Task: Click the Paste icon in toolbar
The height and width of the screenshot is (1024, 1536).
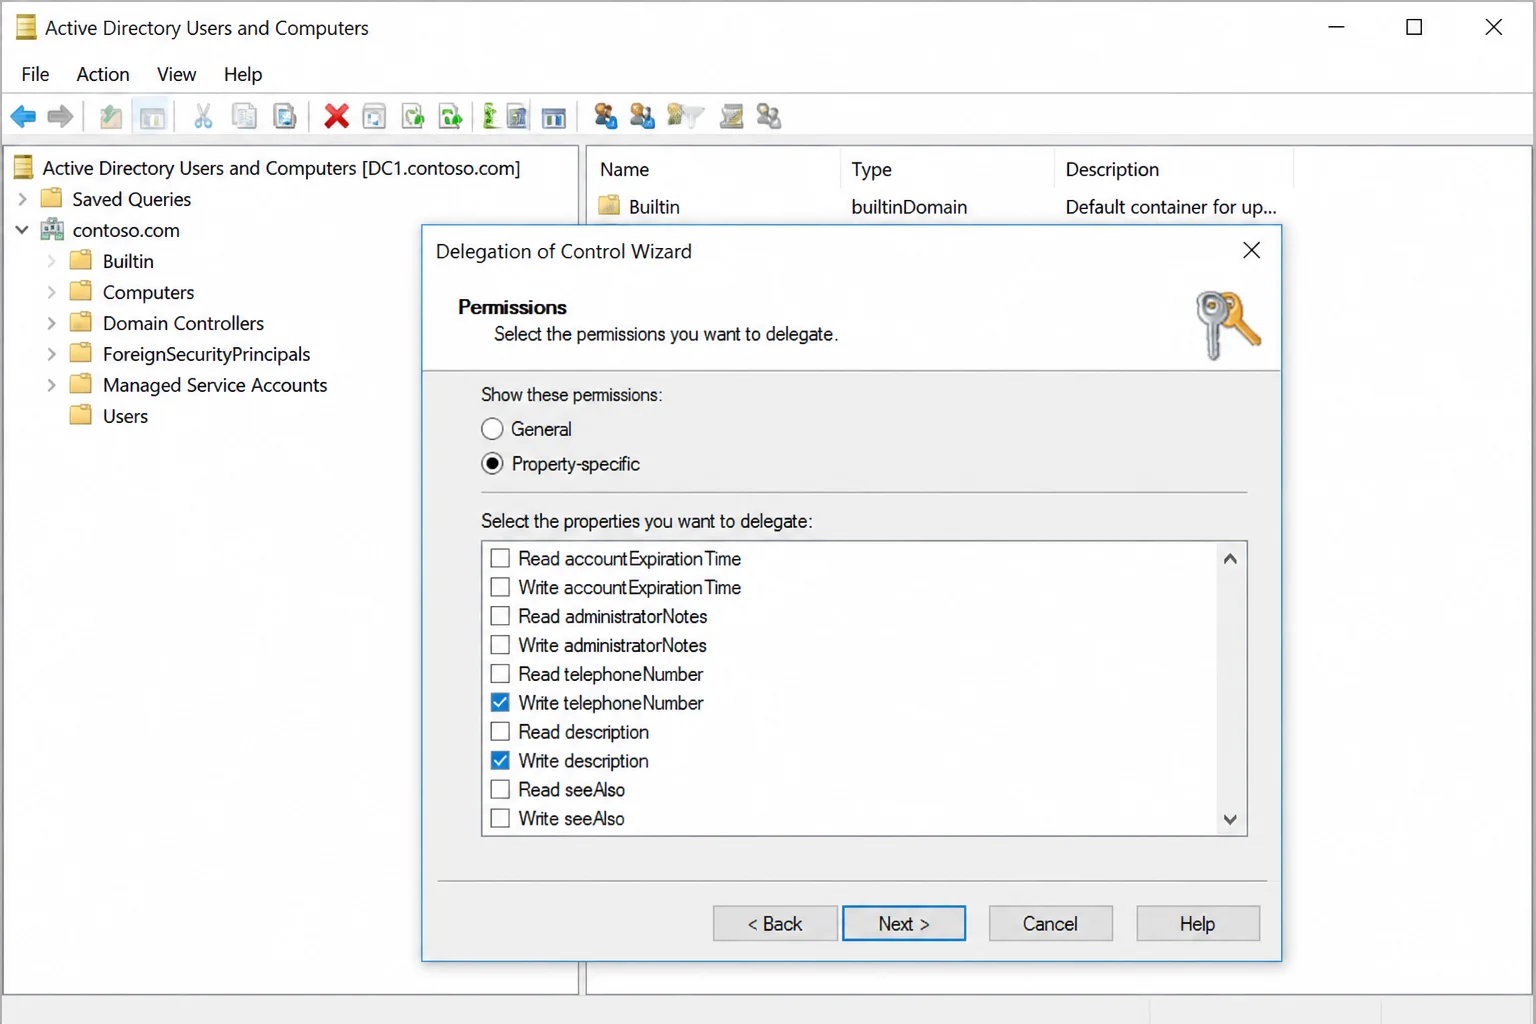Action: point(285,117)
